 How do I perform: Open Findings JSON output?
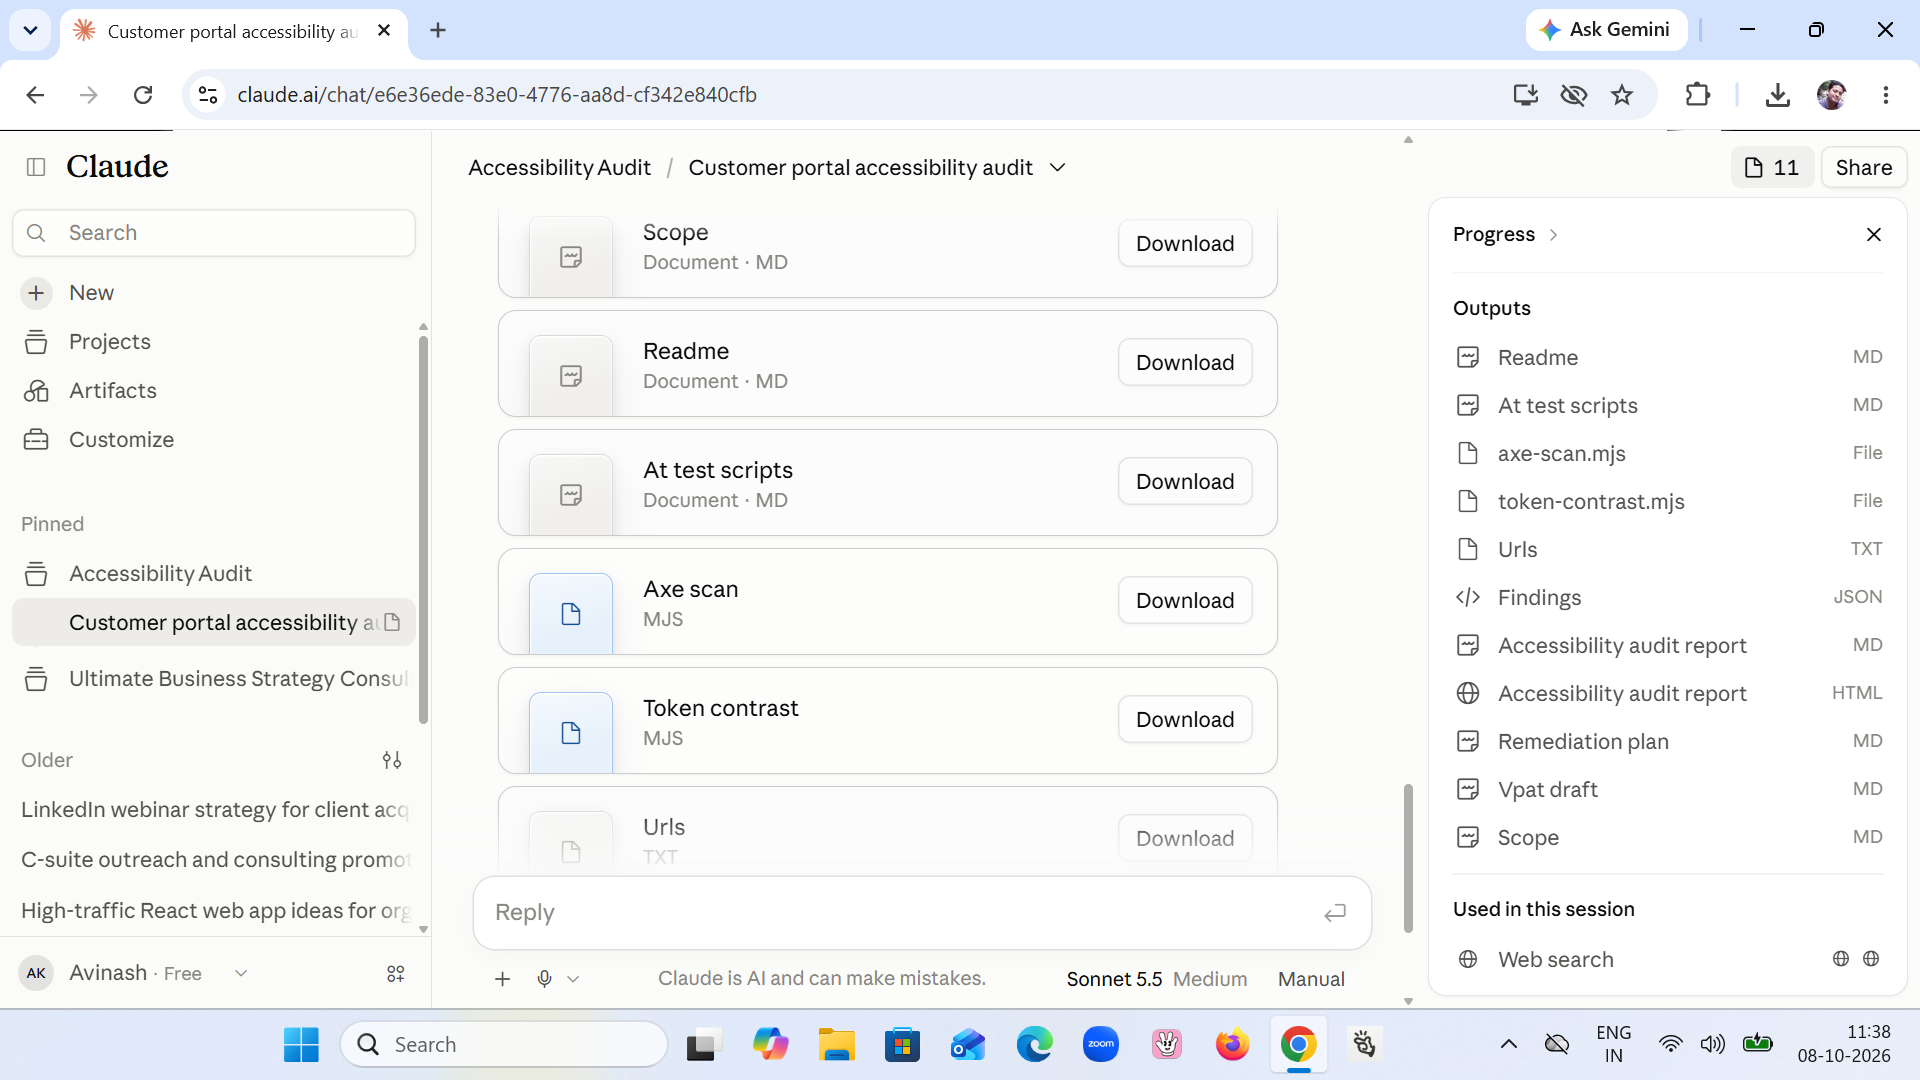(x=1668, y=598)
